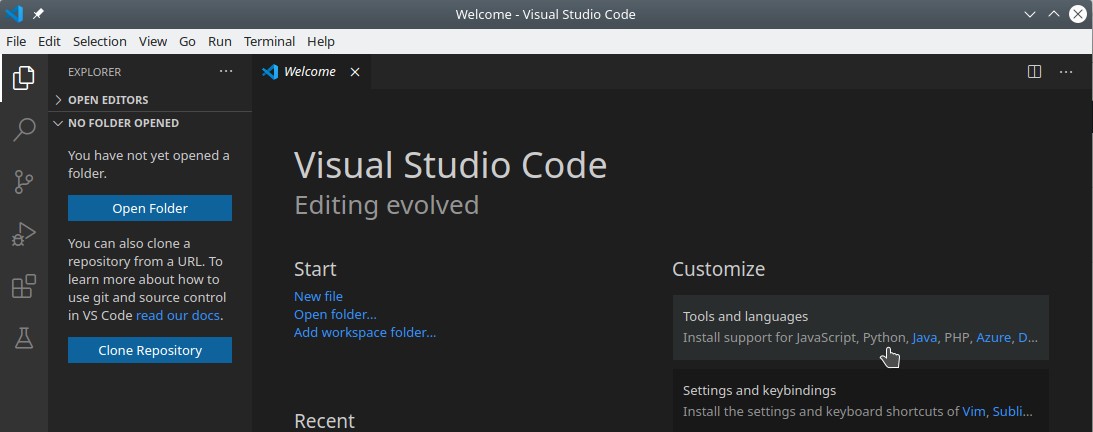Click the Java link in Tools and languages
The image size is (1093, 432).
(x=924, y=337)
